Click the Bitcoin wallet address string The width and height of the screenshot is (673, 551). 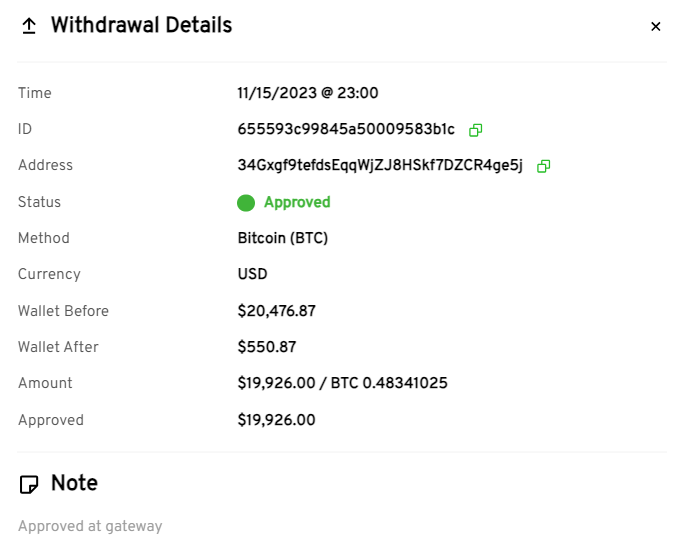(x=380, y=166)
